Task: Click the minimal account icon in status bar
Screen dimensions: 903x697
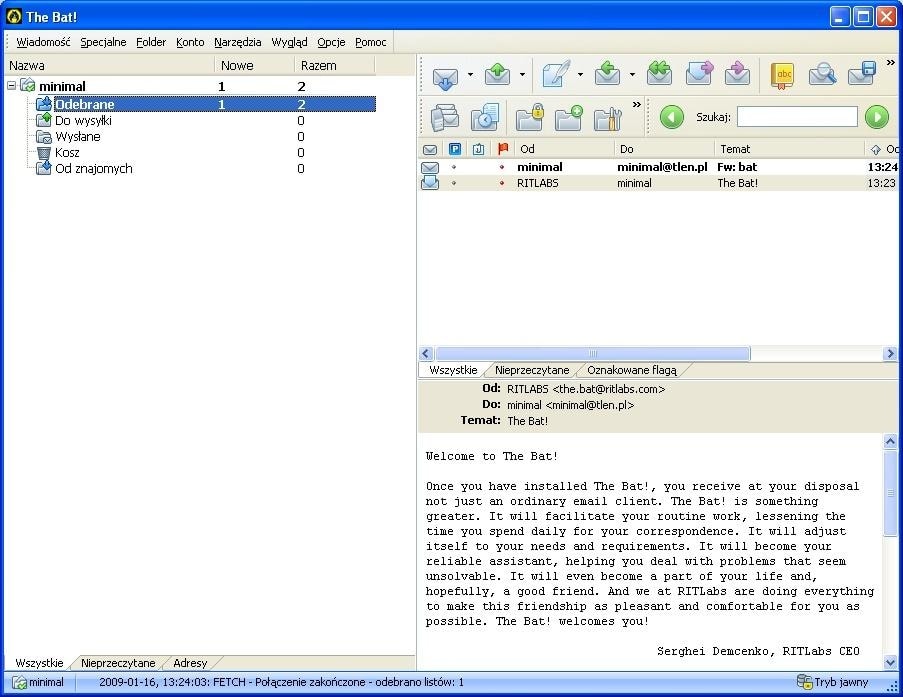Action: [x=20, y=683]
